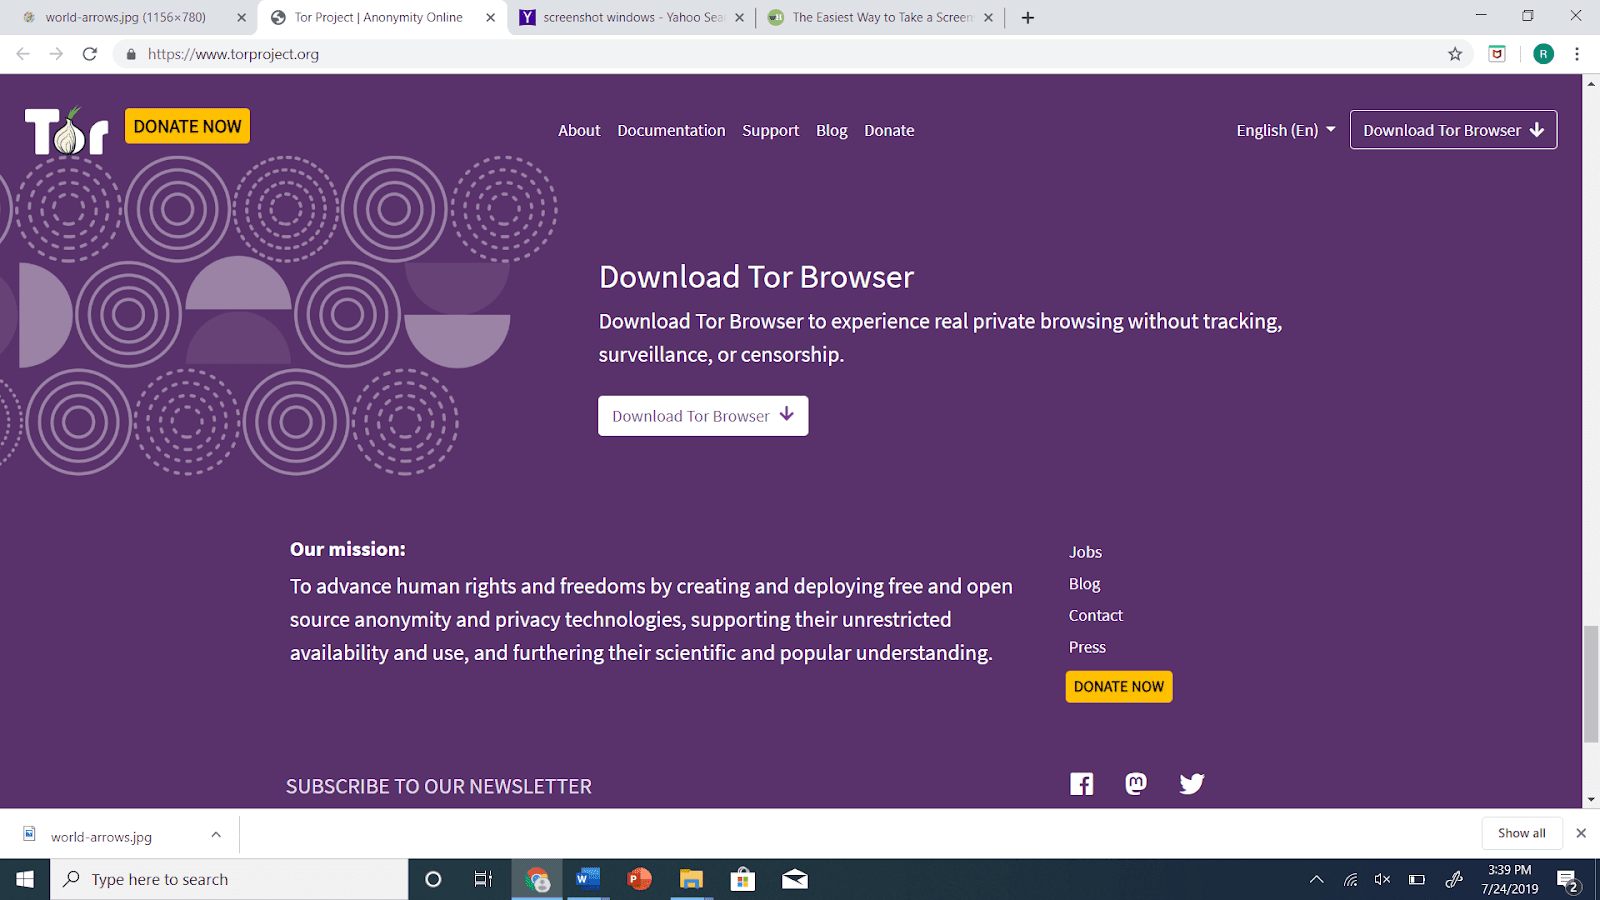The width and height of the screenshot is (1600, 900).
Task: Click the bookmark star in address bar
Action: click(1456, 54)
